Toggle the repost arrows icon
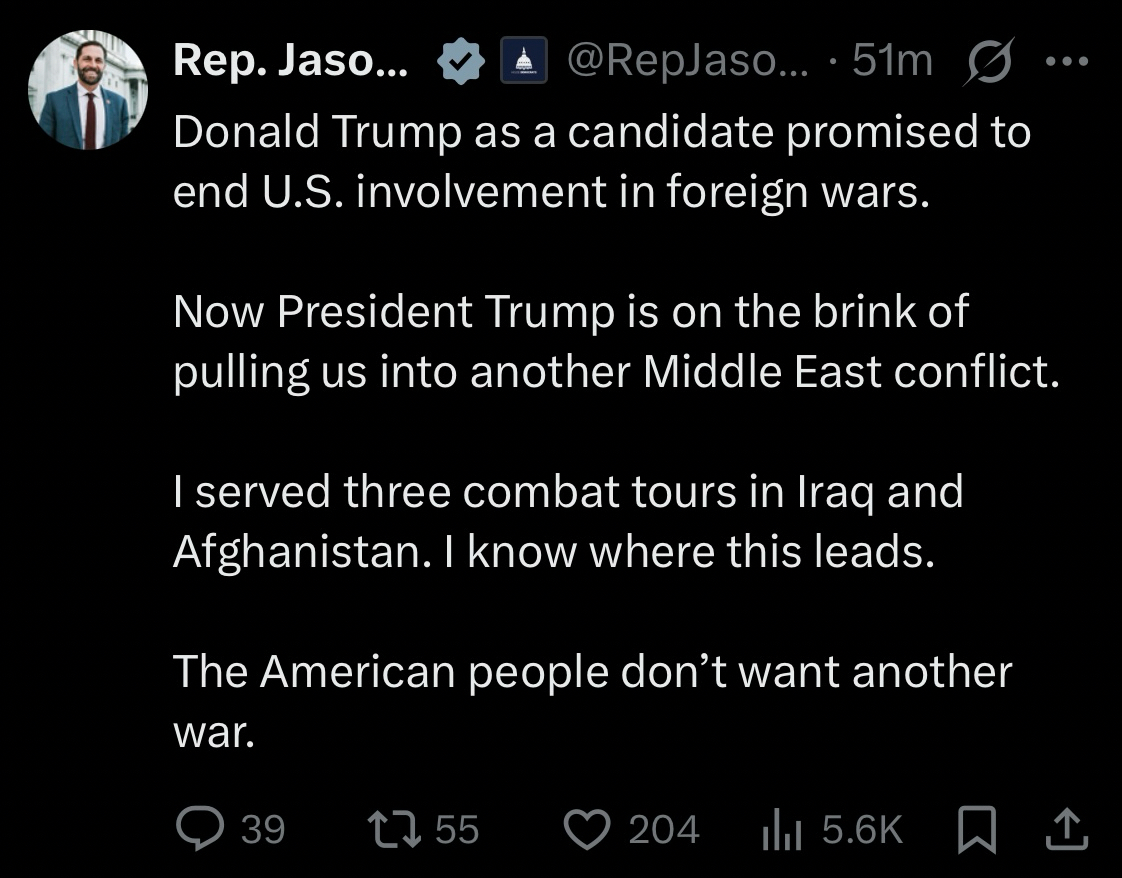This screenshot has height=878, width=1122. click(388, 828)
